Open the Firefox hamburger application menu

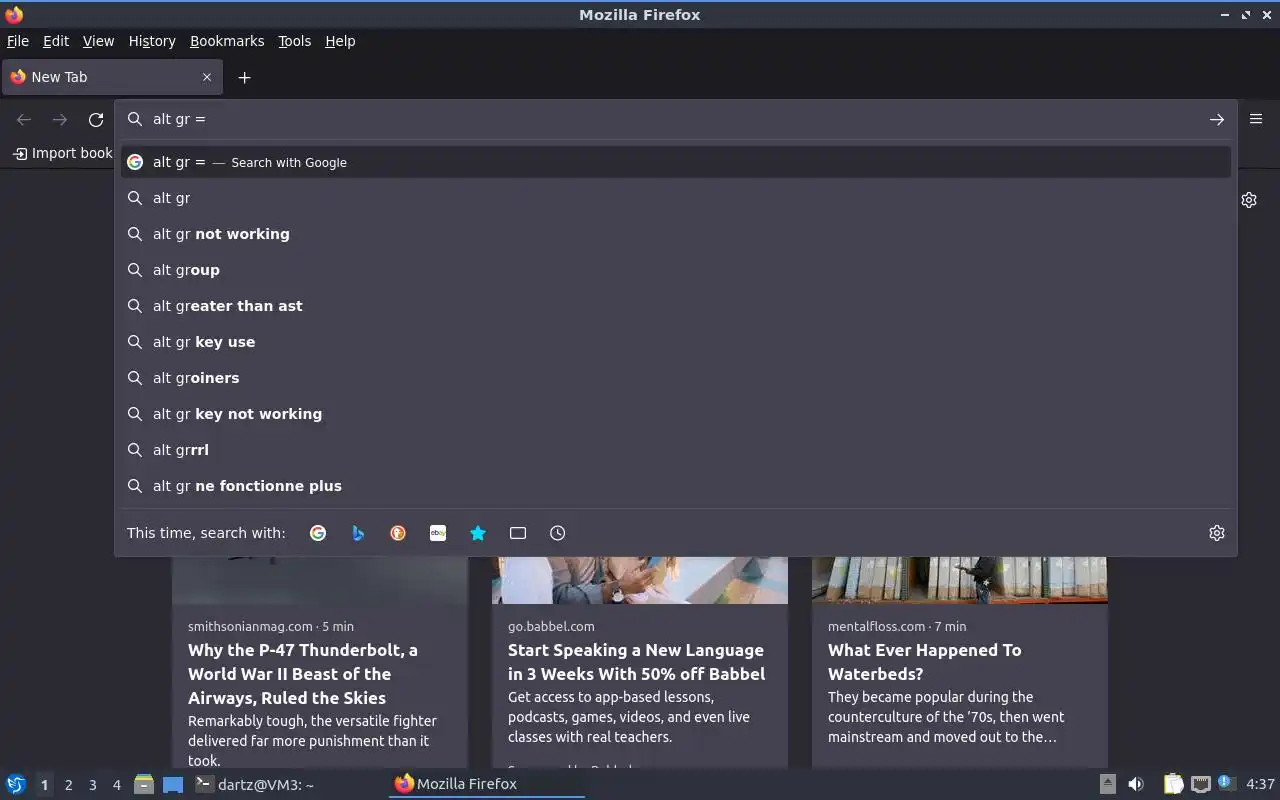pos(1256,118)
